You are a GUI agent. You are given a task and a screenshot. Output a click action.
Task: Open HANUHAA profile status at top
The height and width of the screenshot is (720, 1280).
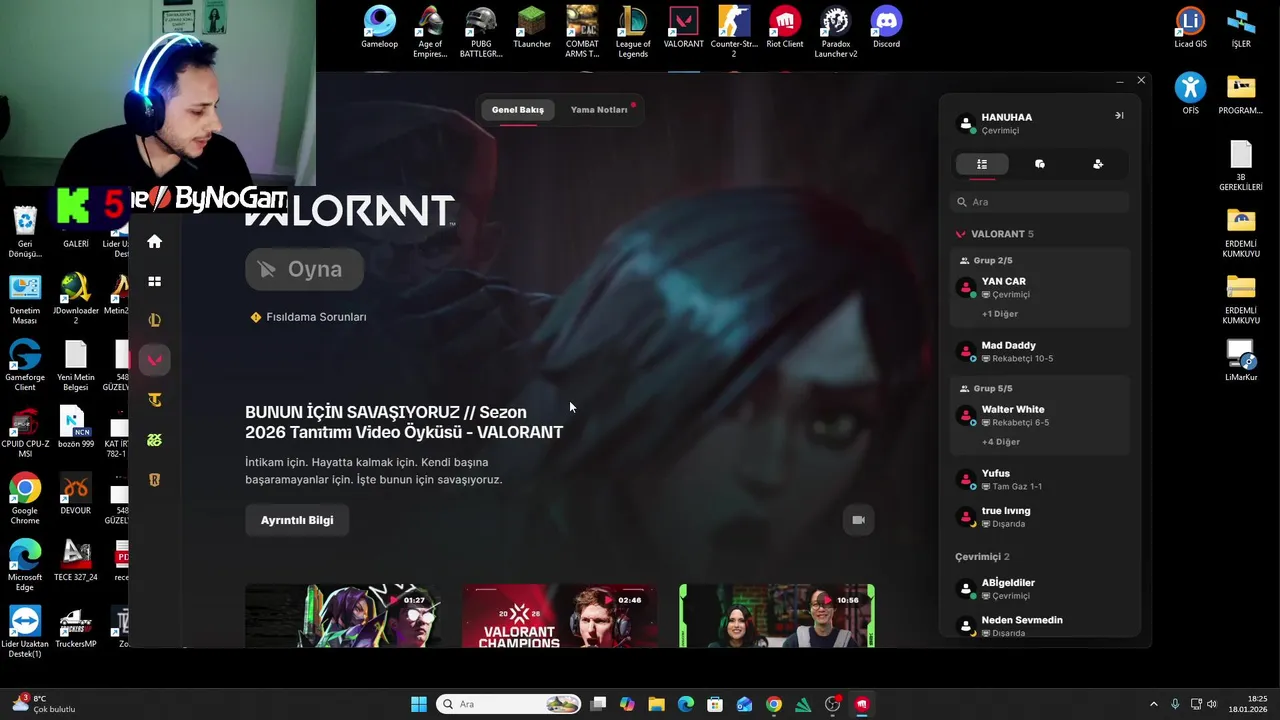[1006, 123]
